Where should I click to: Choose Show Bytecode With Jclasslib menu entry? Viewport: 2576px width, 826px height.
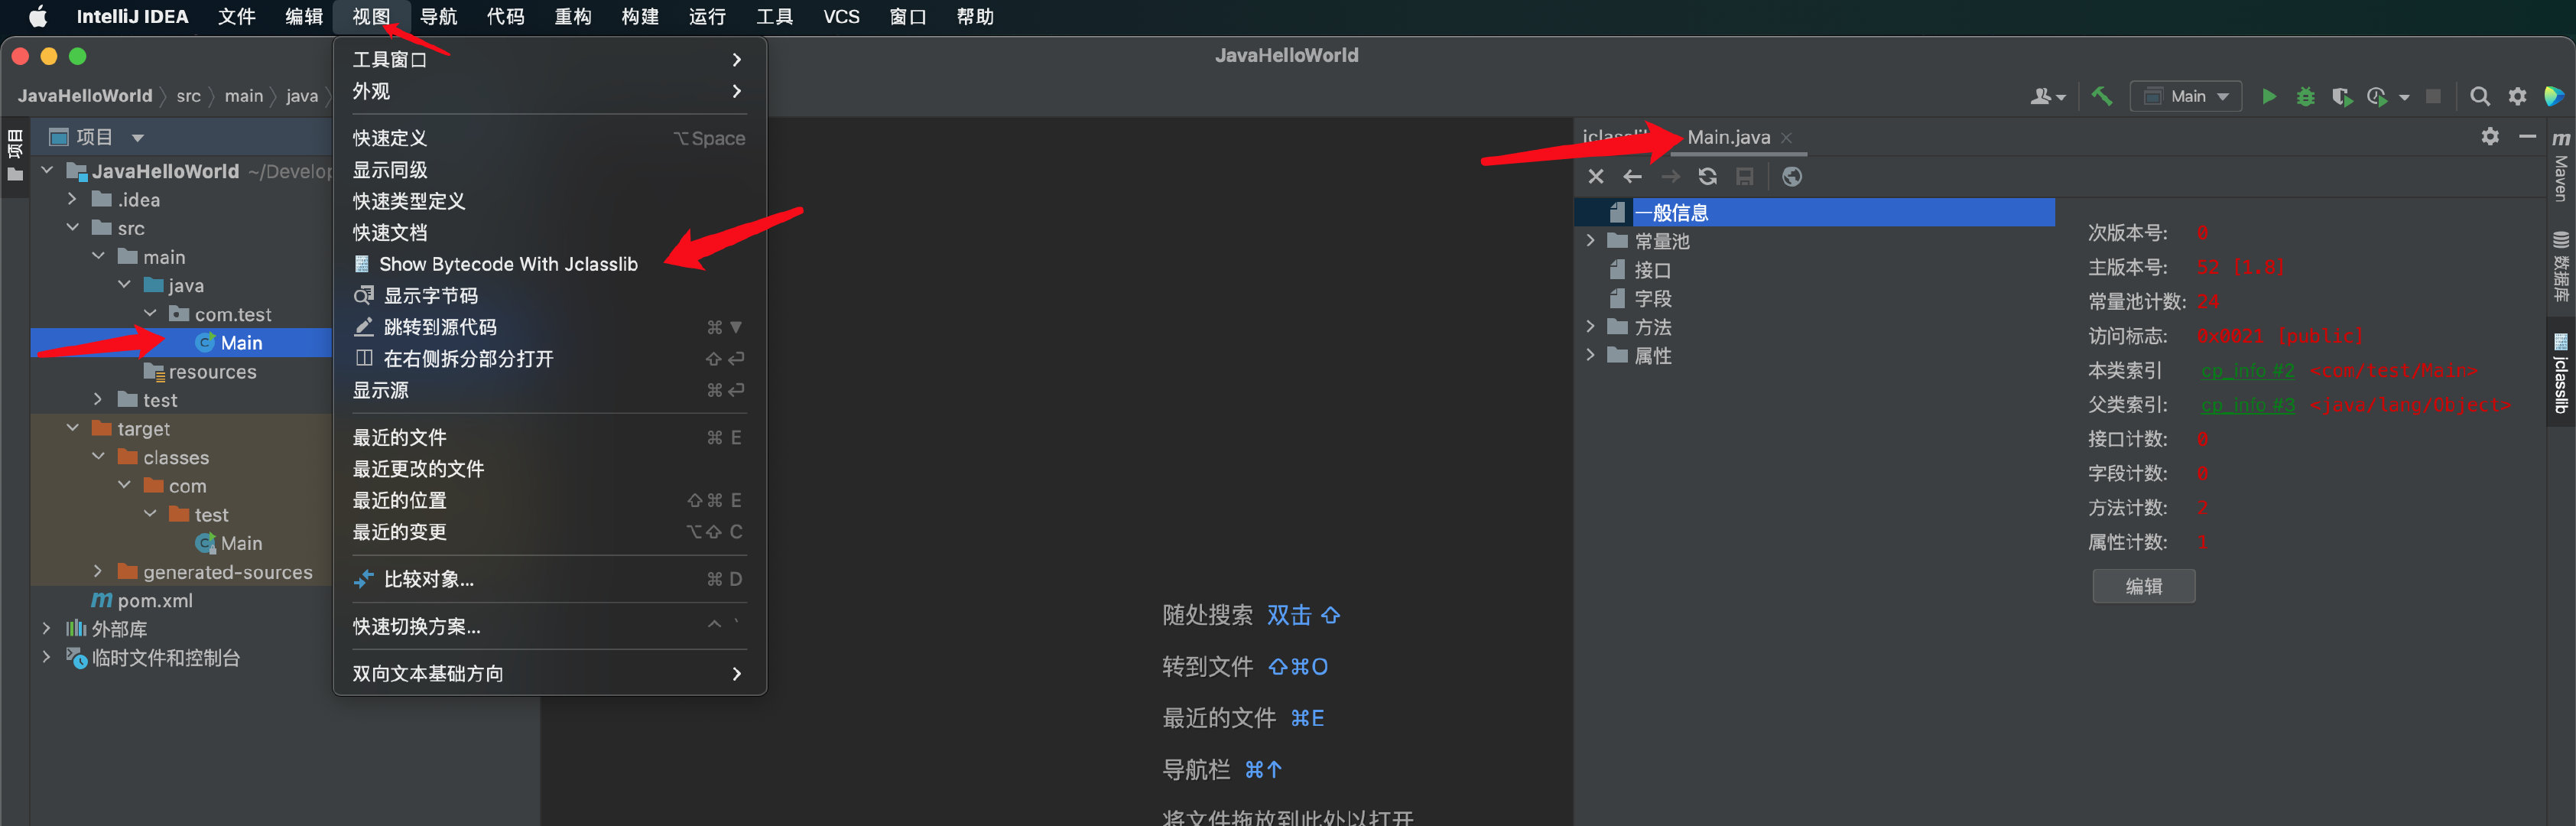click(507, 264)
